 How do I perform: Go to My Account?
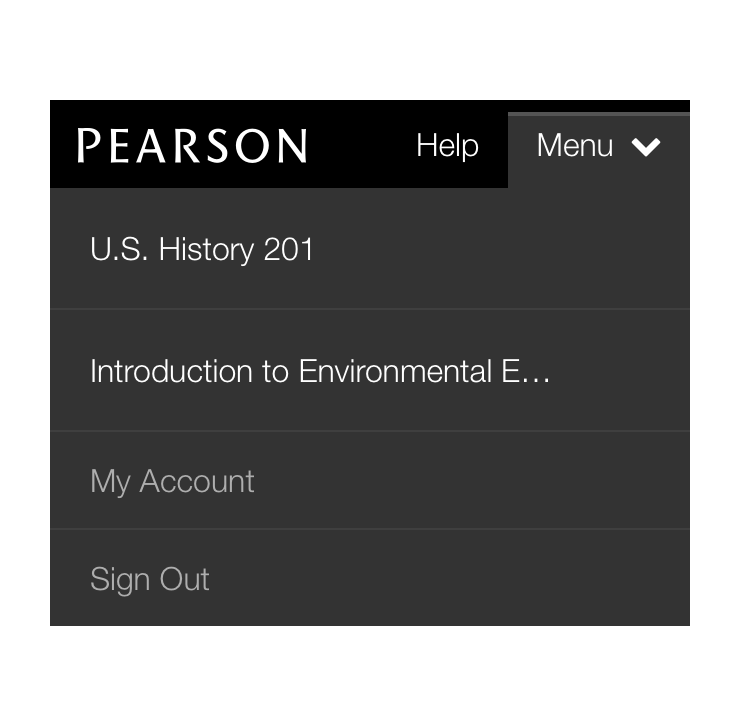[x=172, y=481]
